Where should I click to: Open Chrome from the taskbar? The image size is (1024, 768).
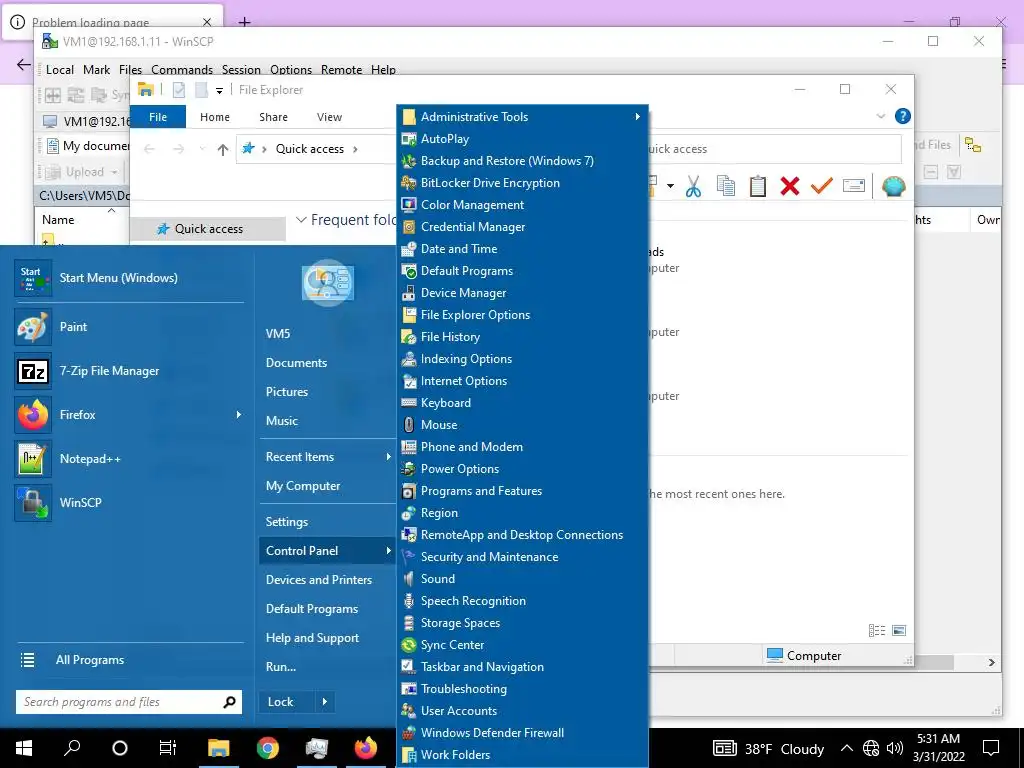click(268, 748)
